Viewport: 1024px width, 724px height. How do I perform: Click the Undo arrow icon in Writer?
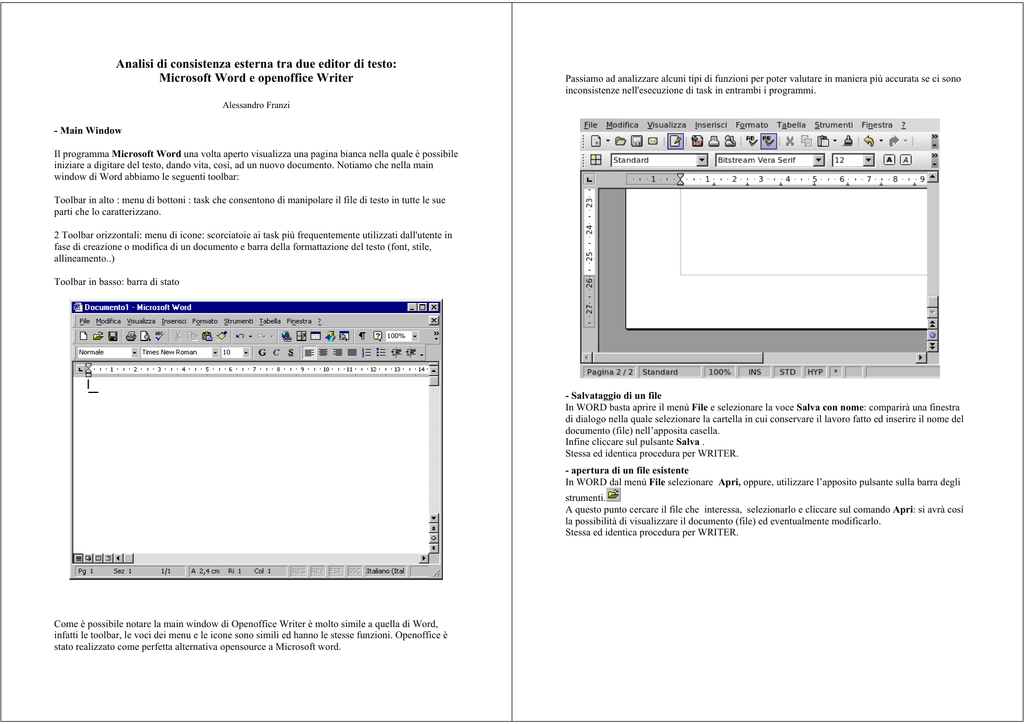869,141
